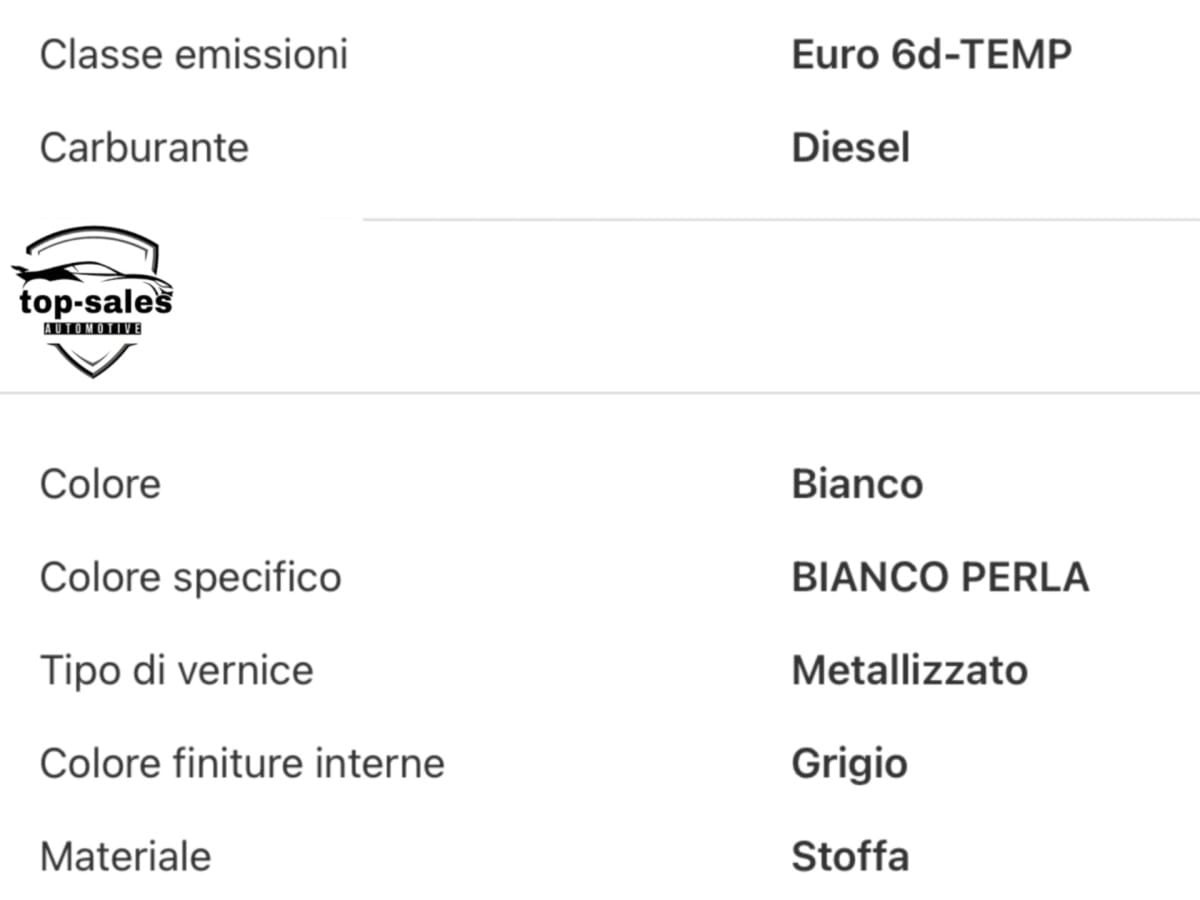
Task: Click the standalone 'Colore' row label
Action: 100,484
